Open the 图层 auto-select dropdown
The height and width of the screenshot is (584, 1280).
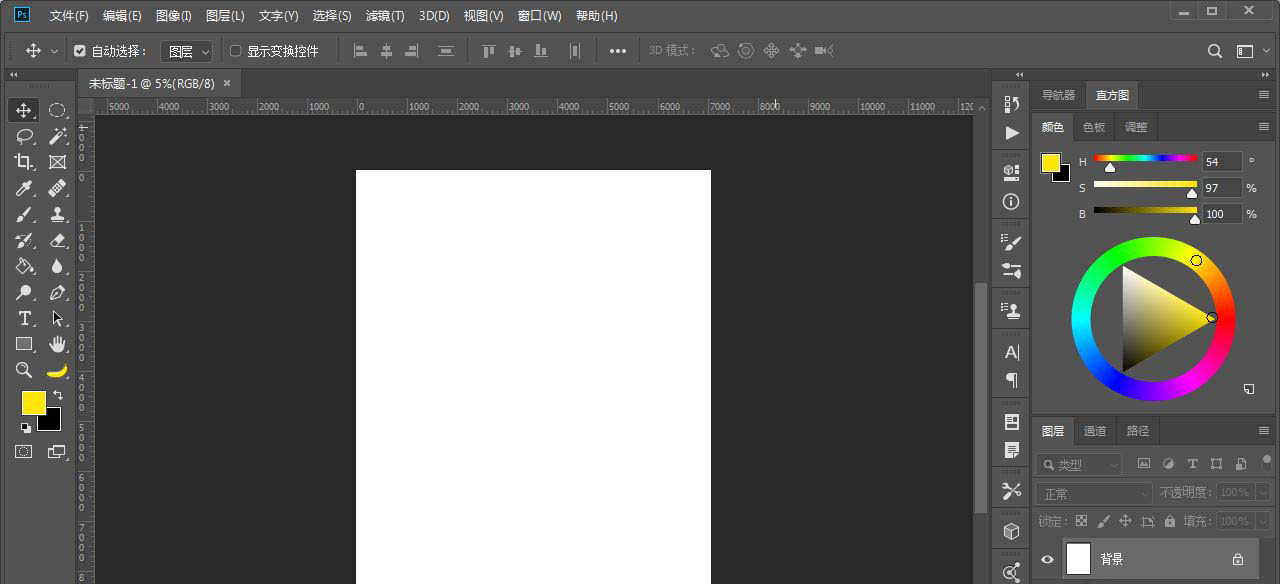[187, 51]
